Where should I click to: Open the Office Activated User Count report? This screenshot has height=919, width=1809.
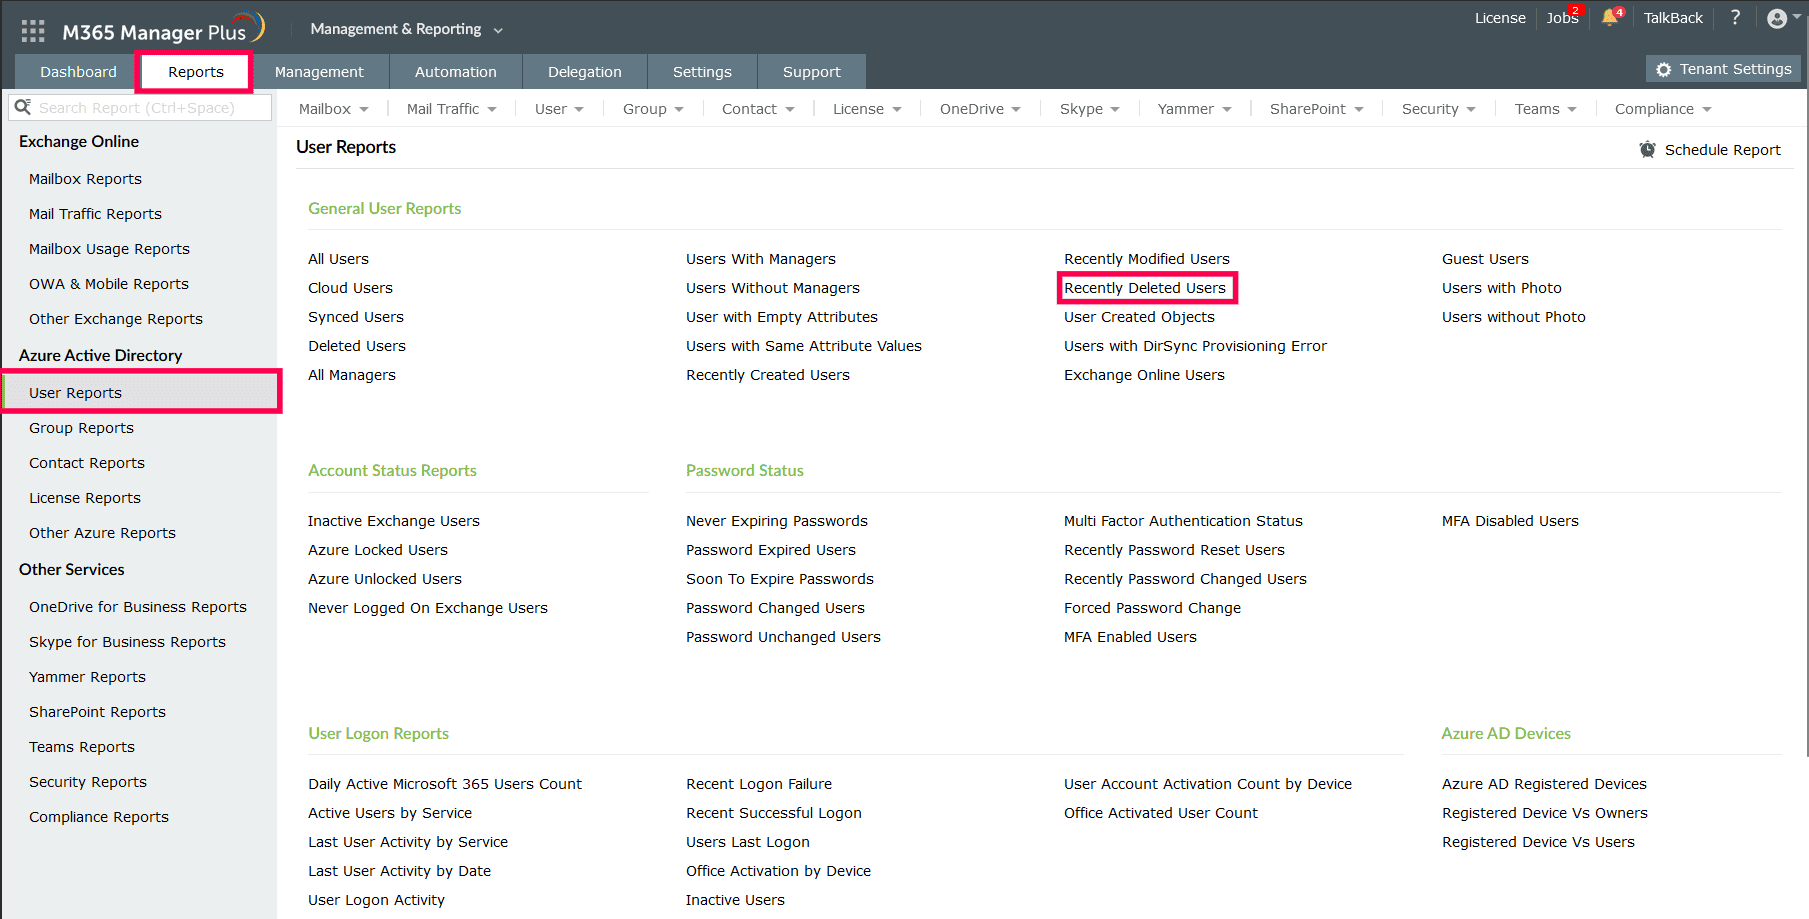[x=1161, y=813]
